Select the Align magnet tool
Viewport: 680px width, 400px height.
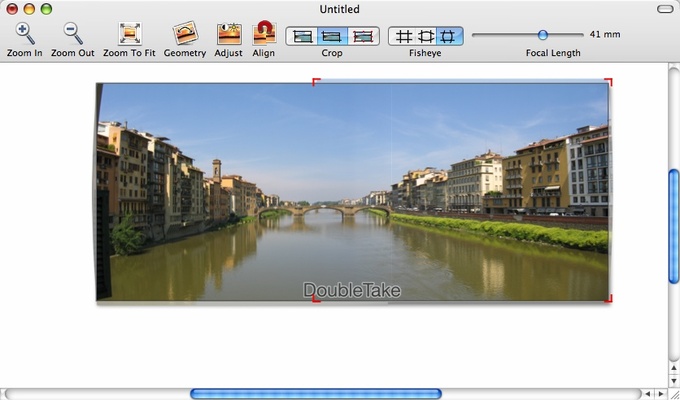point(264,34)
